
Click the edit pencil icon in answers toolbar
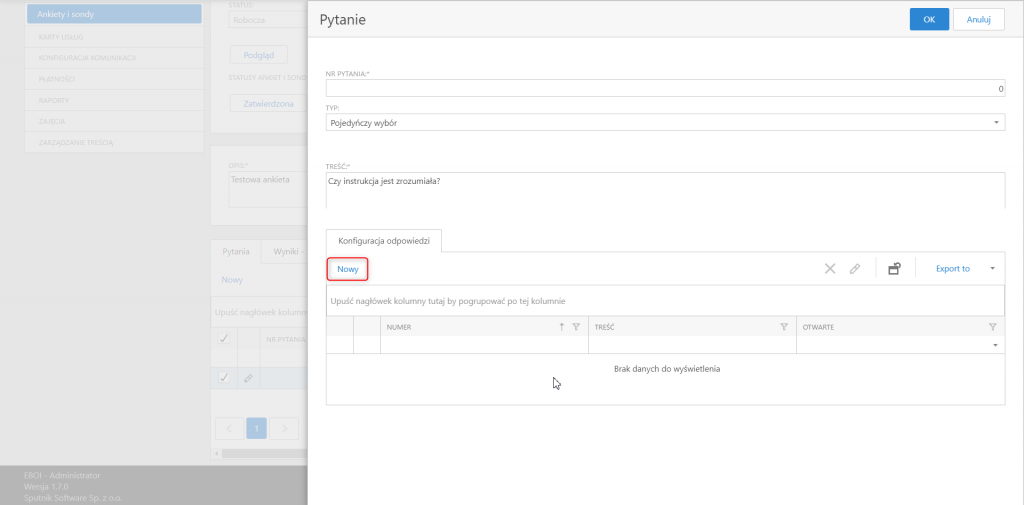click(855, 269)
